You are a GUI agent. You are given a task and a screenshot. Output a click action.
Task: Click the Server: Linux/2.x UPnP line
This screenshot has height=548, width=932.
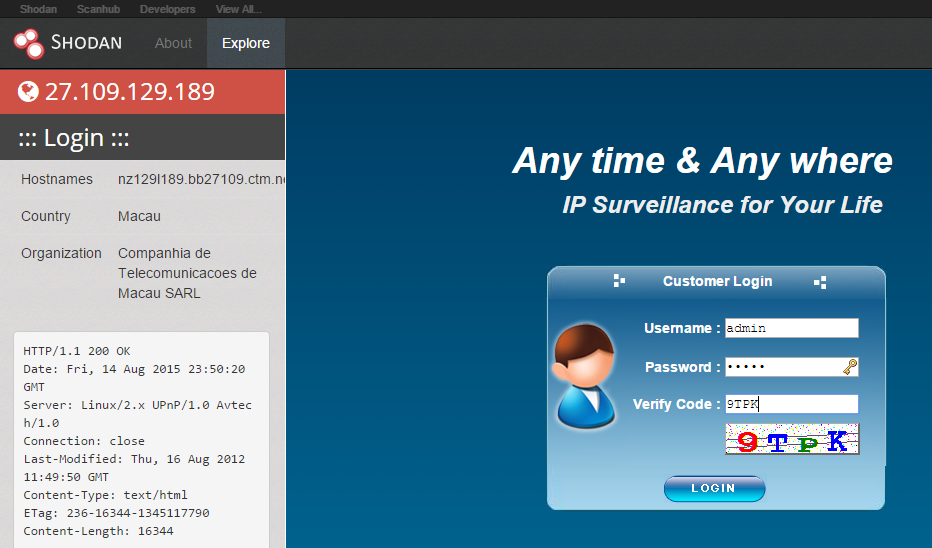137,414
